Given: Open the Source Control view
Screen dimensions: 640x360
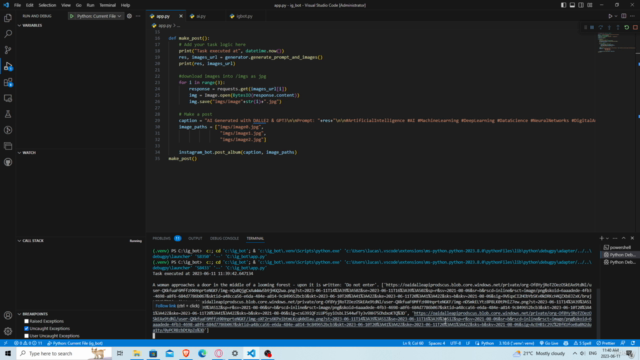Looking at the screenshot, I should tap(8, 50).
